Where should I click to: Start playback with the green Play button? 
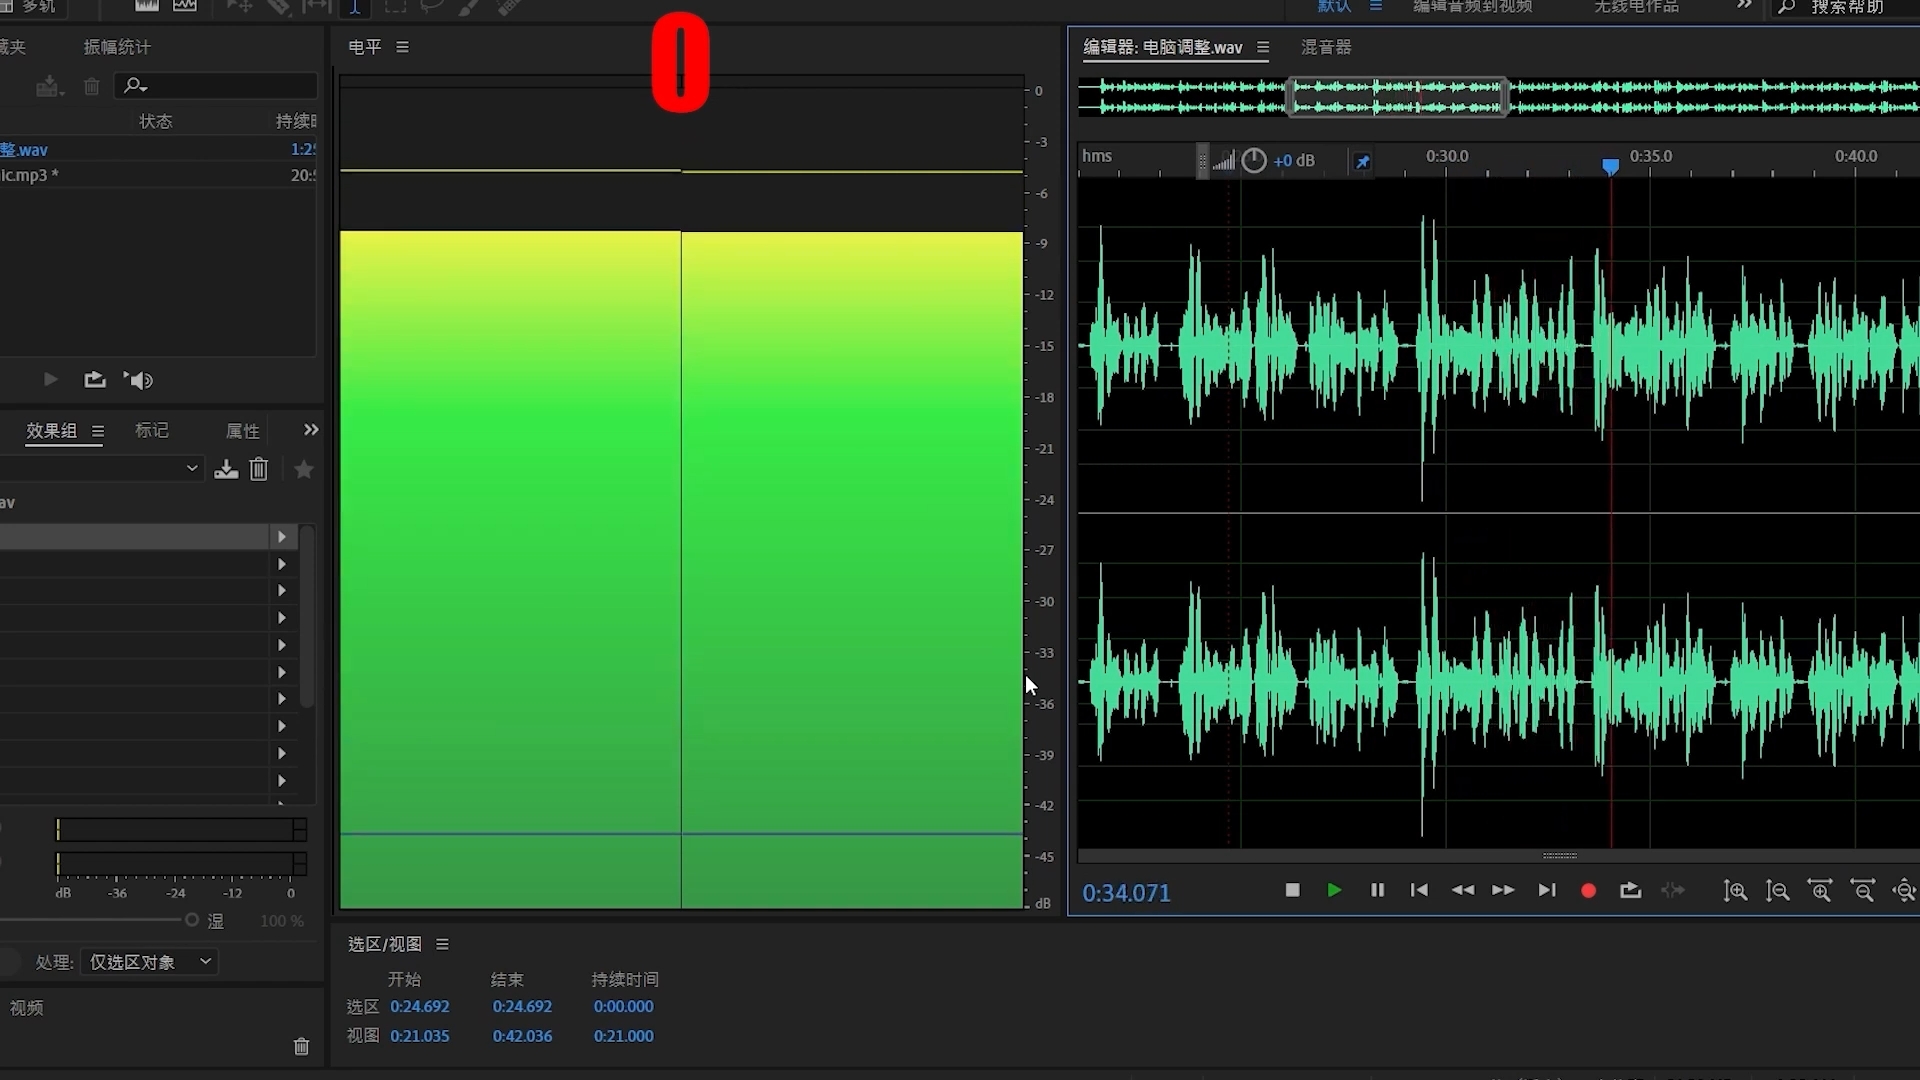1334,890
